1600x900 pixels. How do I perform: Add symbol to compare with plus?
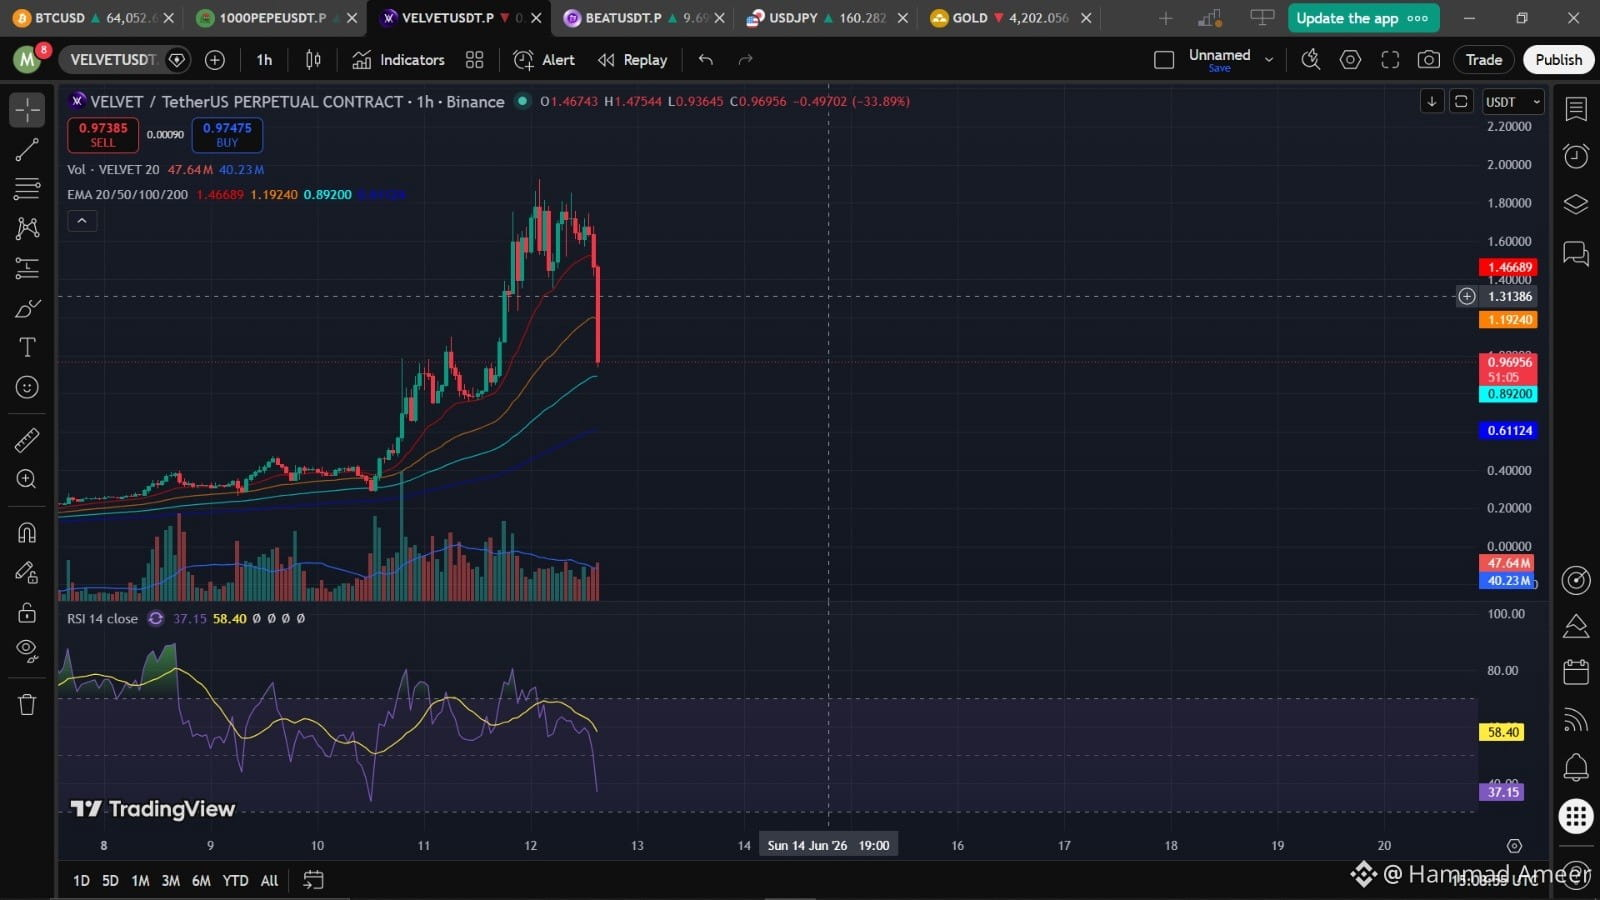tap(215, 60)
